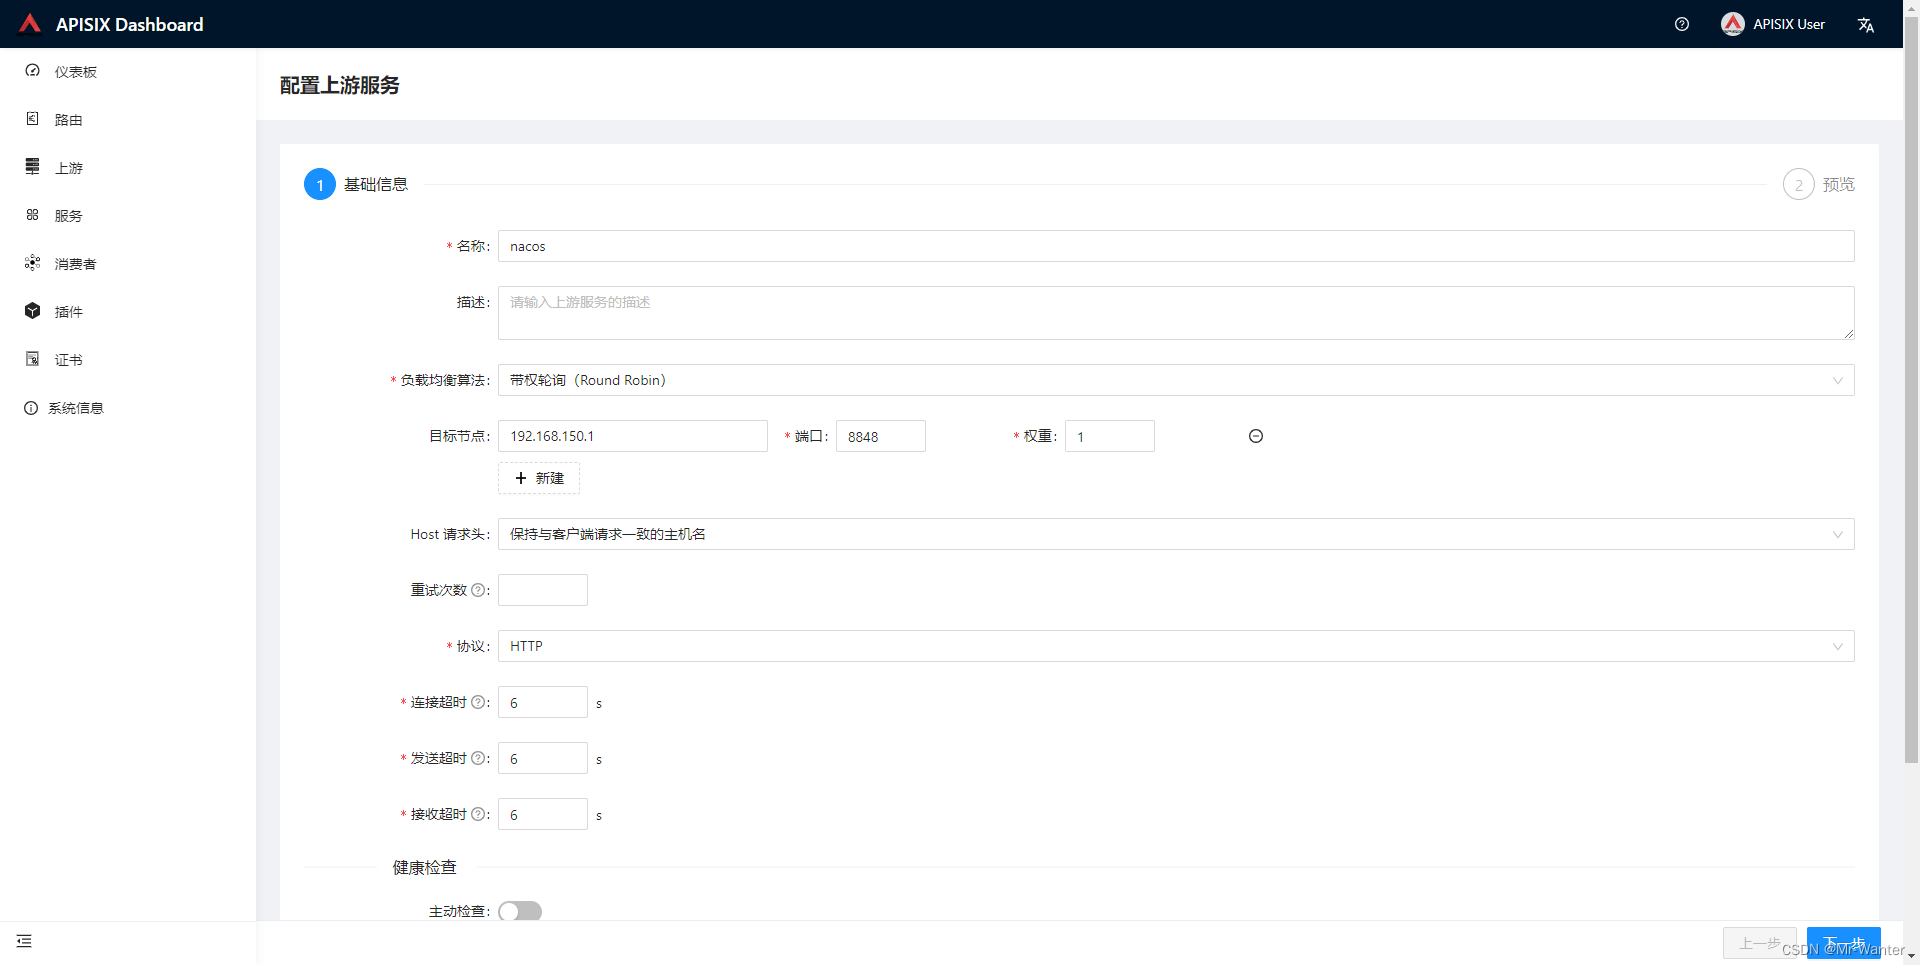Click the 发送超时 timeout input
Screen dimensions: 1920x965
(543, 758)
